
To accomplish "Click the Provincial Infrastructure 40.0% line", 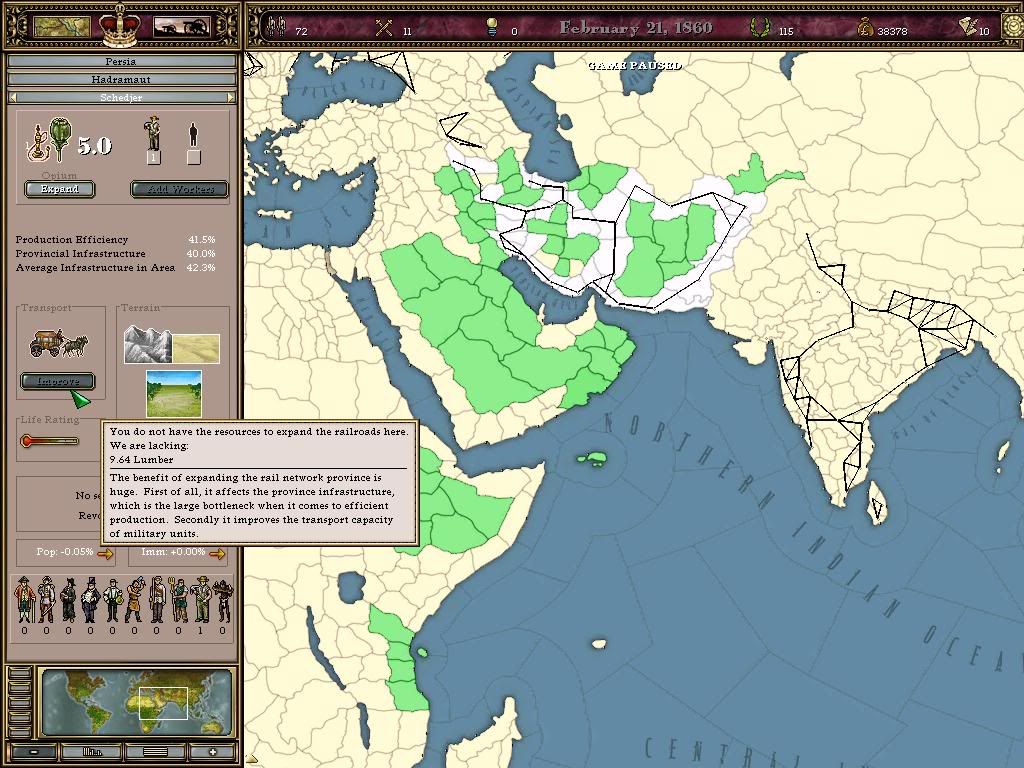I will point(116,253).
